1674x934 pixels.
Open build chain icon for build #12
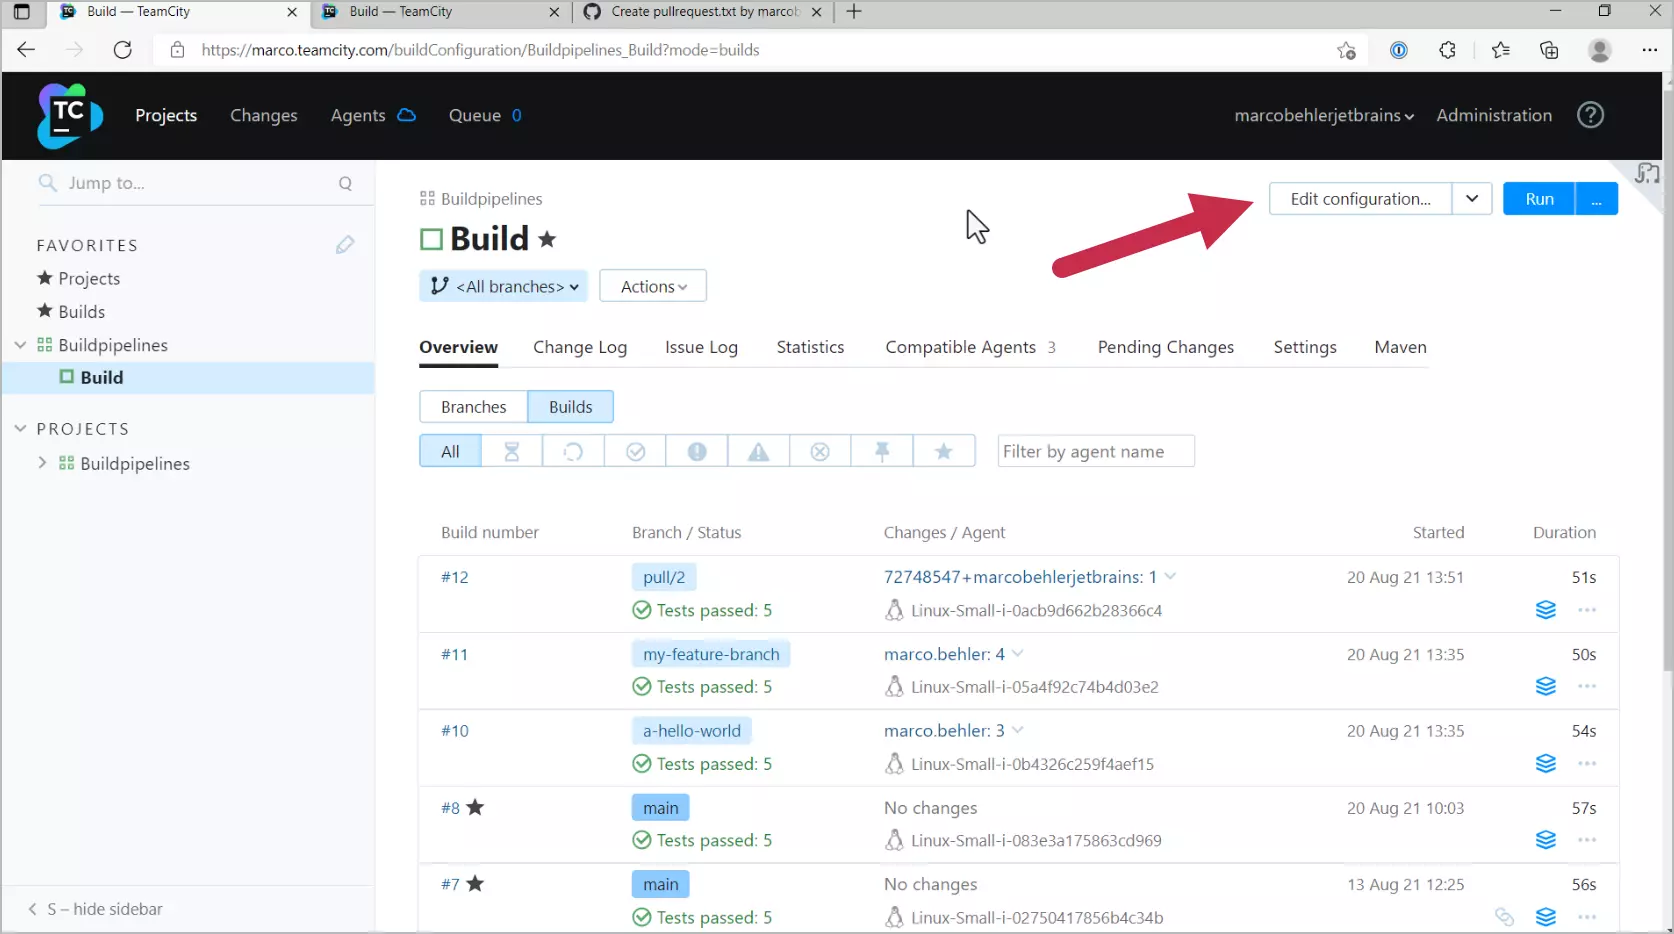1546,610
